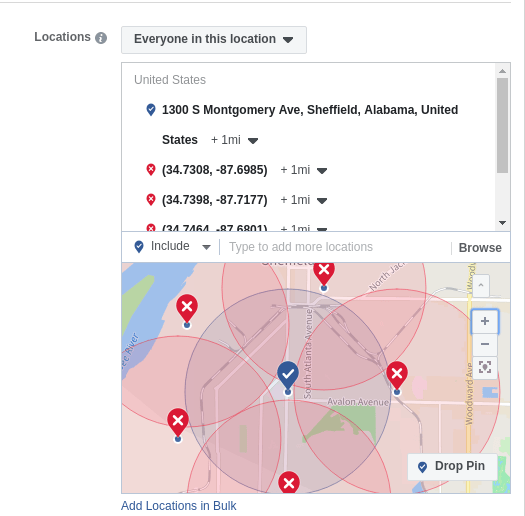Image resolution: width=525 pixels, height=516 pixels.
Task: Click the scroll-up arrow of the locations list
Action: [502, 71]
